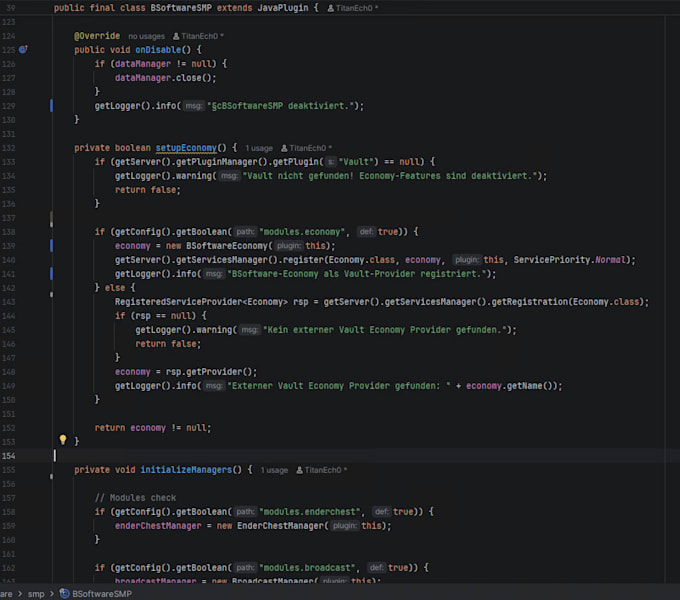The image size is (680, 600).
Task: Click the override gutter icon on line 125
Action: 23,49
